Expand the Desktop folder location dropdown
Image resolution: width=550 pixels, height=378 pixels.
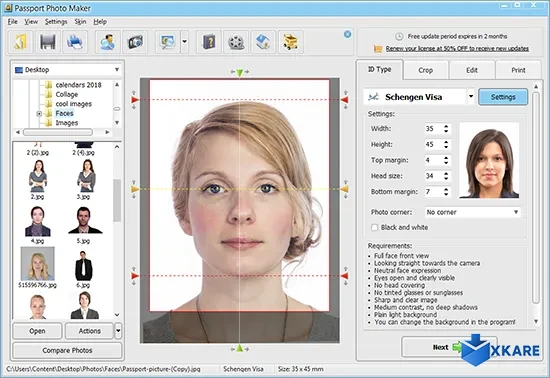tap(117, 70)
